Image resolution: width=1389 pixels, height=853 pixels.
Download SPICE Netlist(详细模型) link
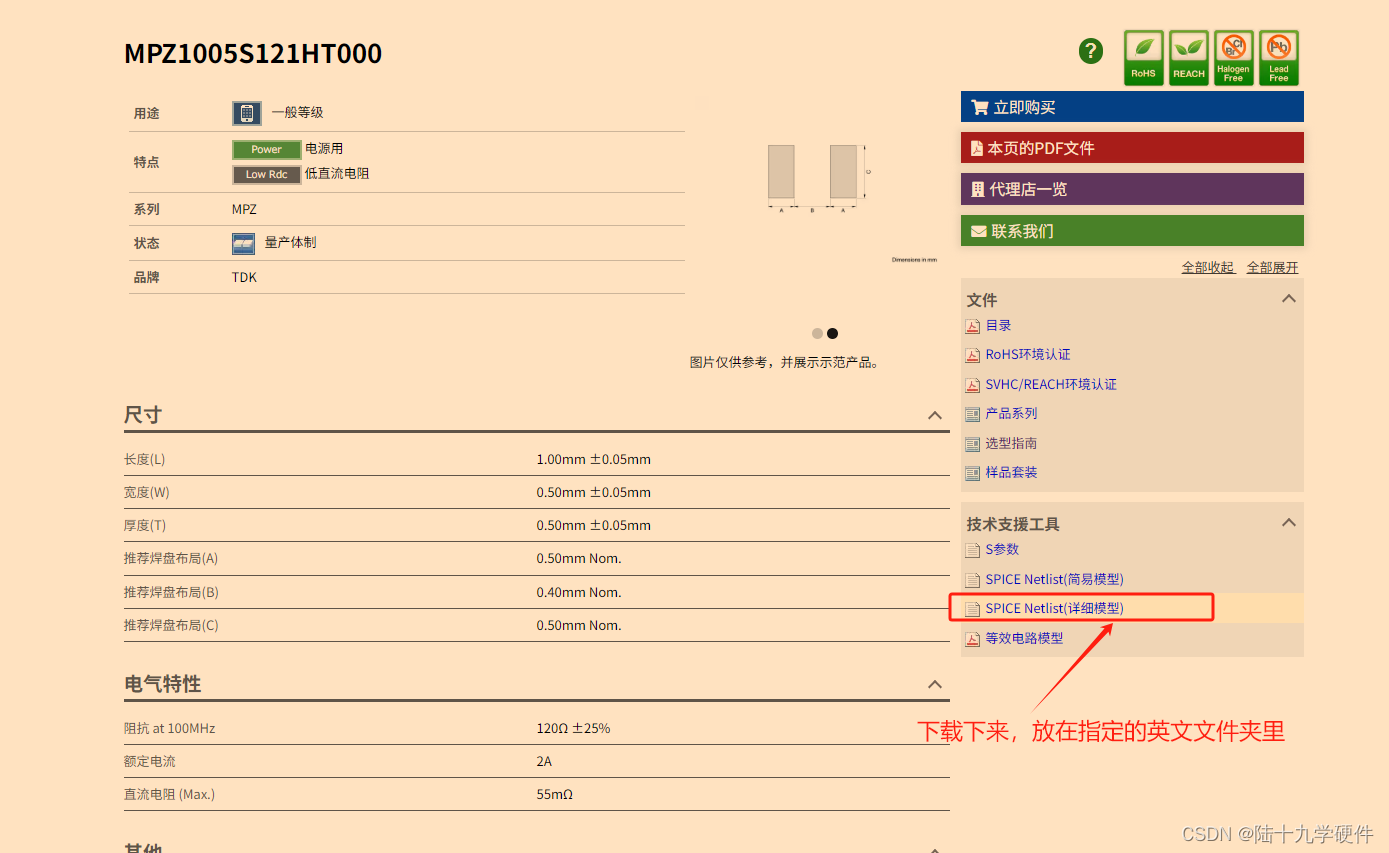(1054, 609)
